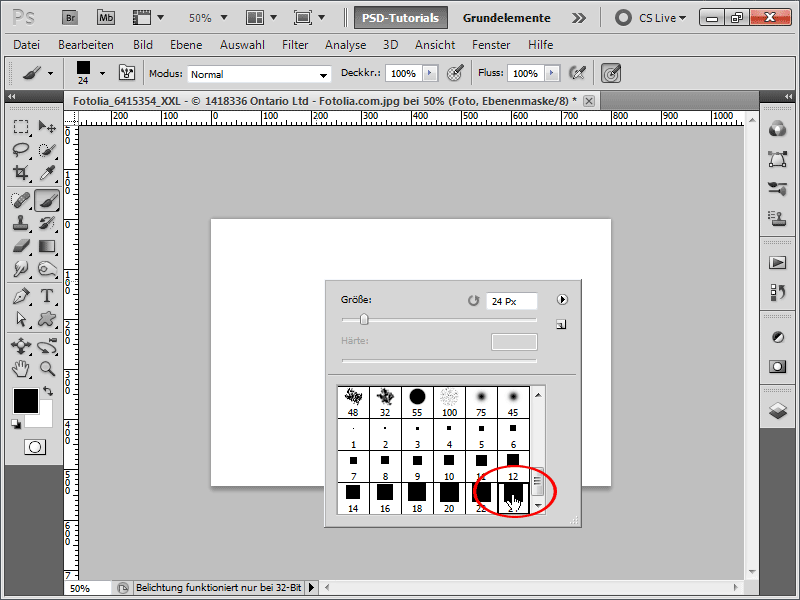800x600 pixels.
Task: Select the Gradient tool
Action: 47,246
